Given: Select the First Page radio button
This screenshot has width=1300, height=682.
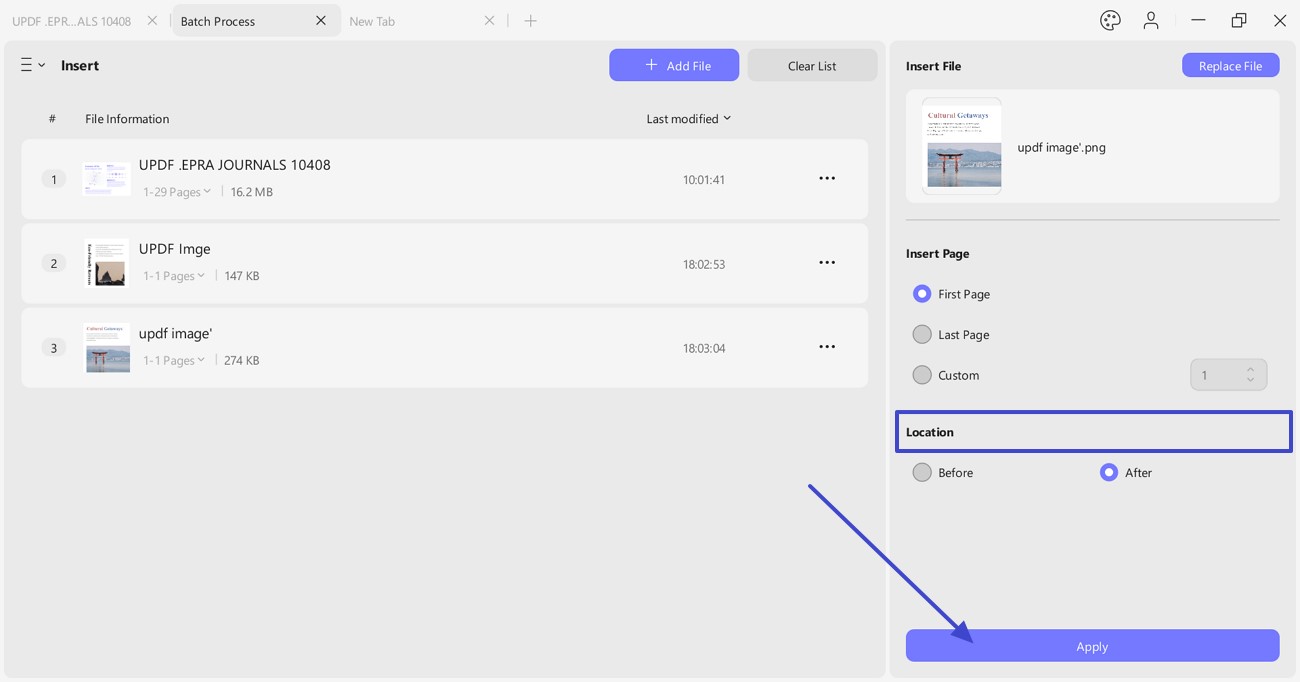Looking at the screenshot, I should (922, 294).
